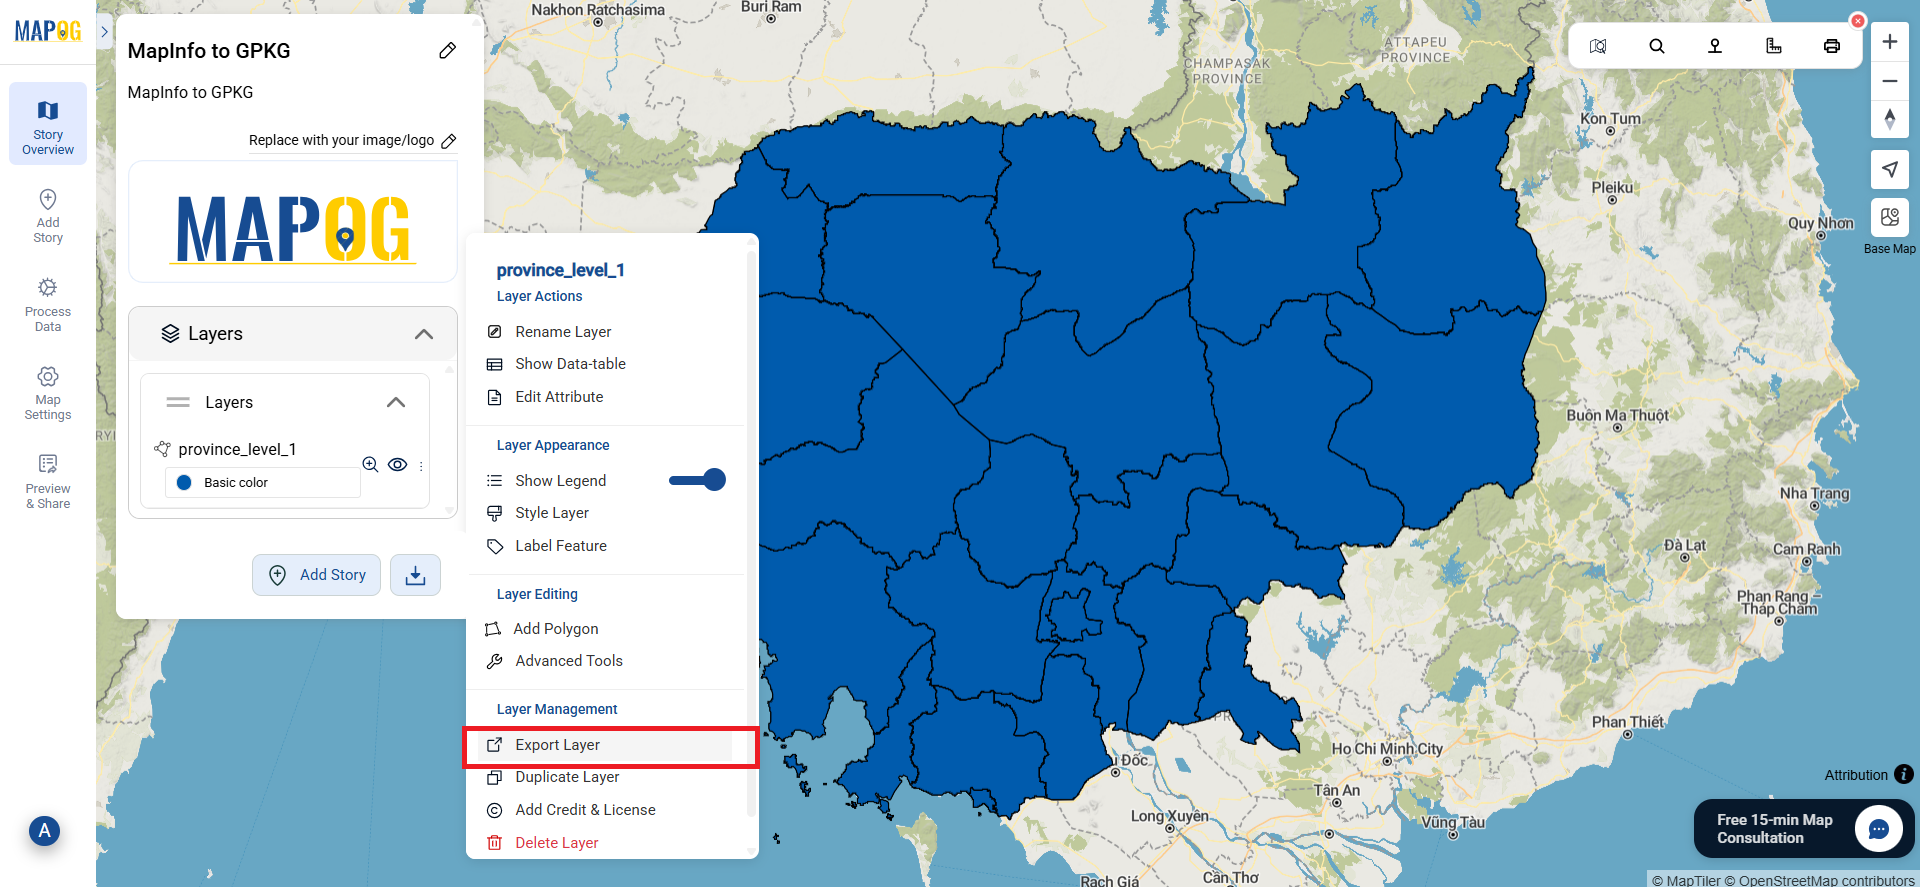
Task: Open the Base Map selector
Action: coord(1889,218)
